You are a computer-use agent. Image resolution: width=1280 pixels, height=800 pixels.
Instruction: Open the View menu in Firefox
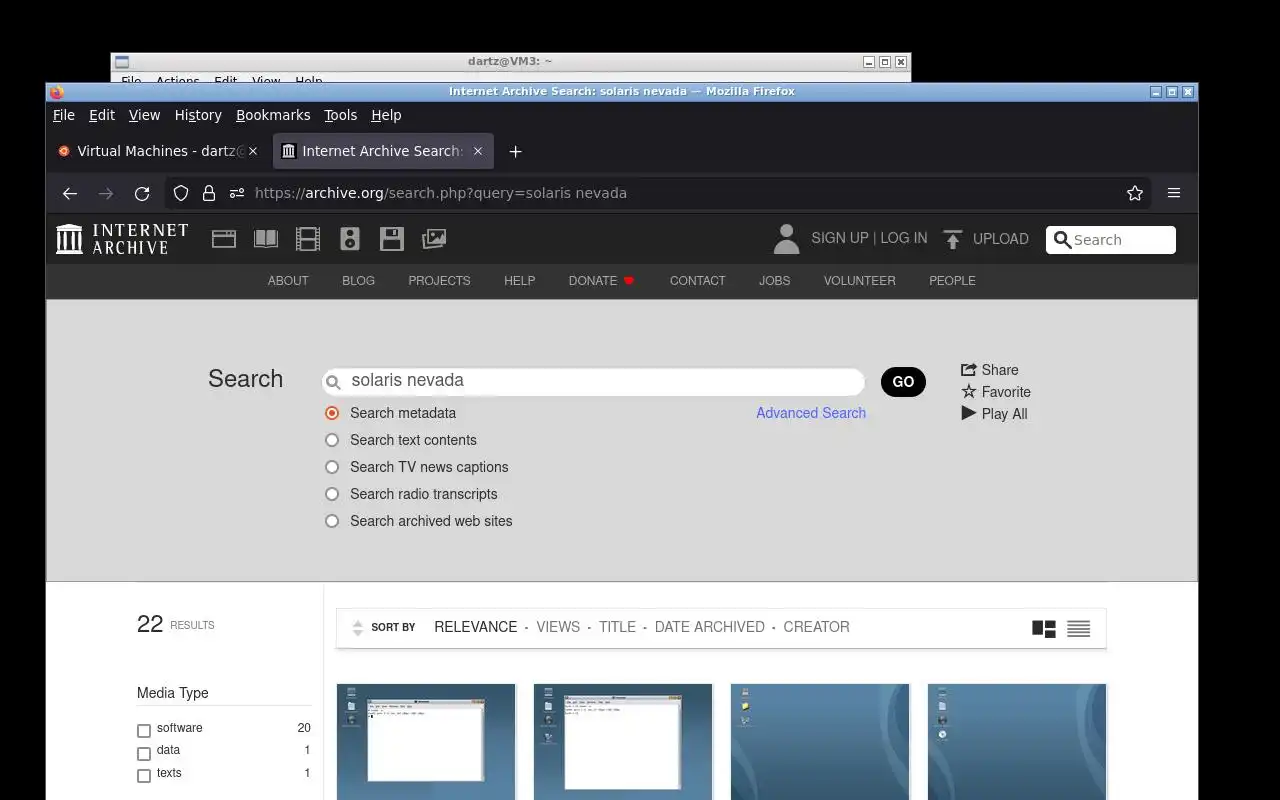(x=144, y=115)
